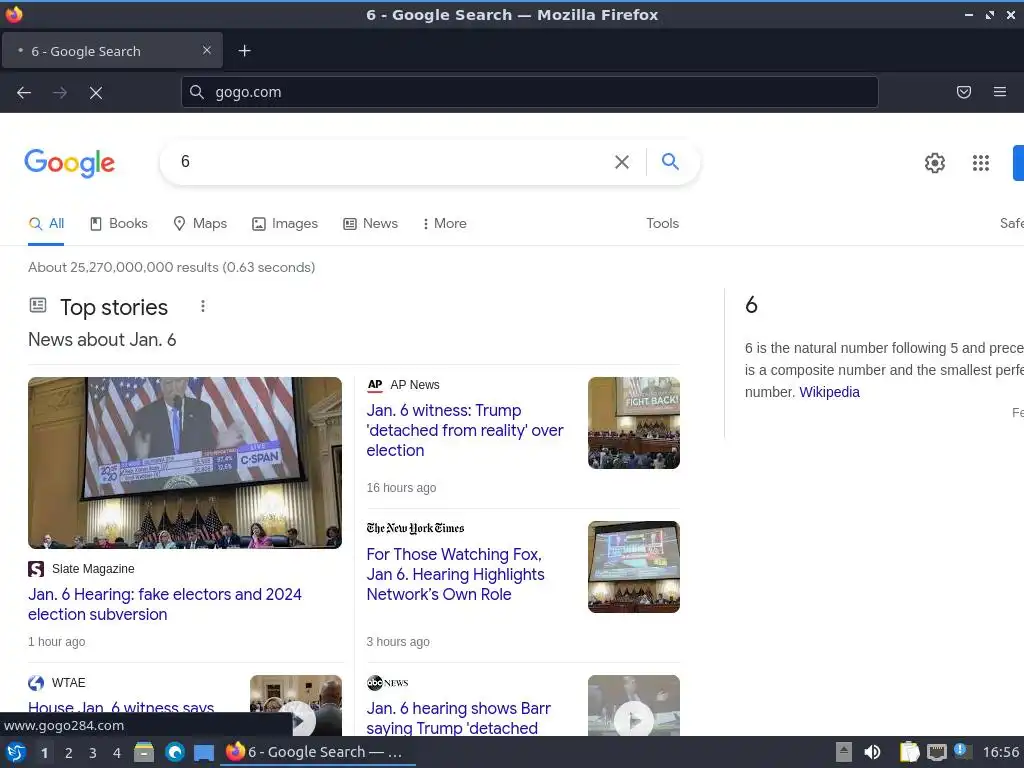Click the removable media eject tray icon
Viewport: 1024px width, 768px height.
844,752
